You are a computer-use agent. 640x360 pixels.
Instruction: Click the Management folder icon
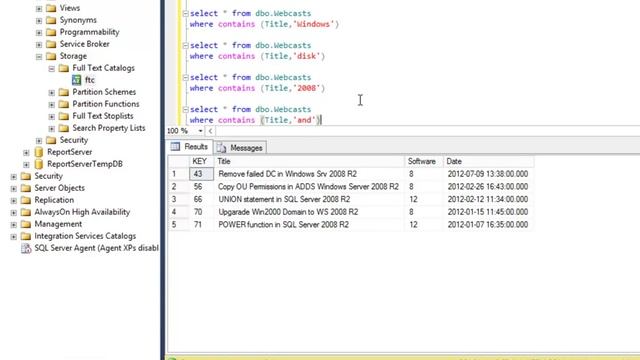26,224
